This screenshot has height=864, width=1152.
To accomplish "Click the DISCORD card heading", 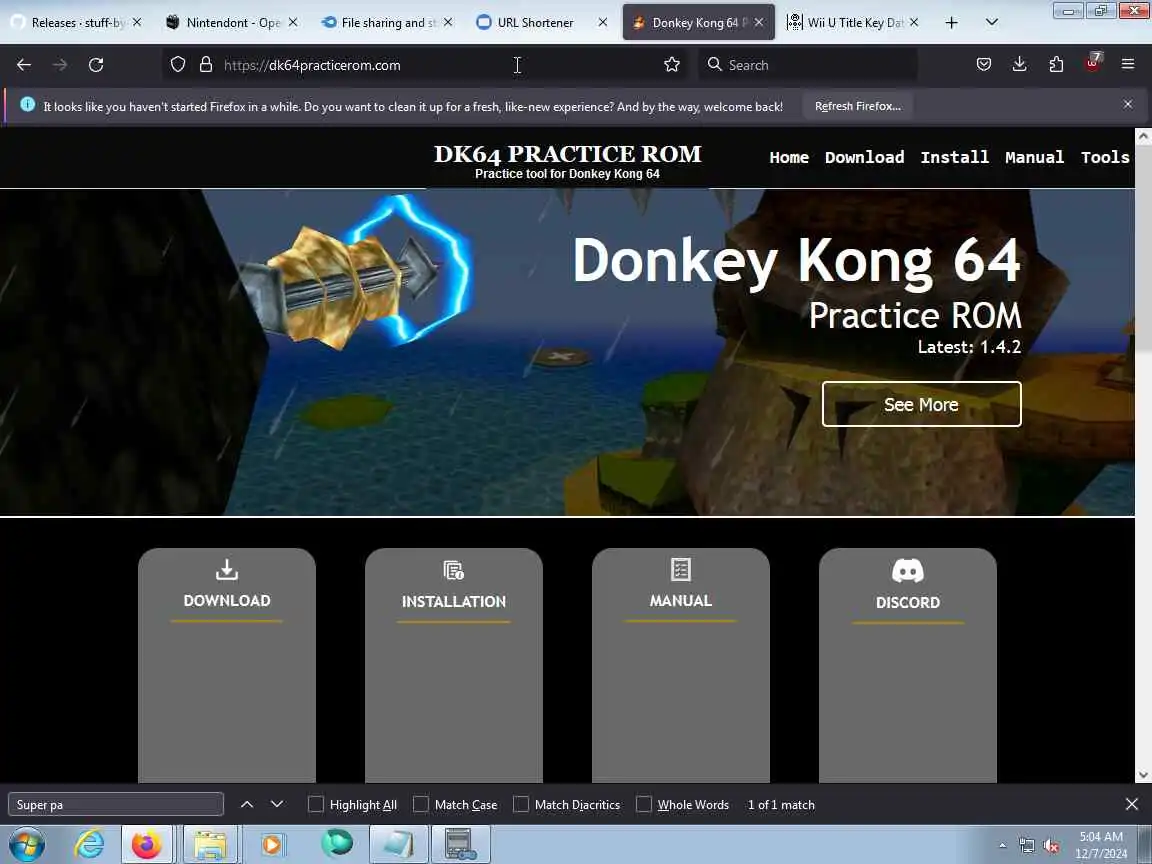I will [x=907, y=602].
